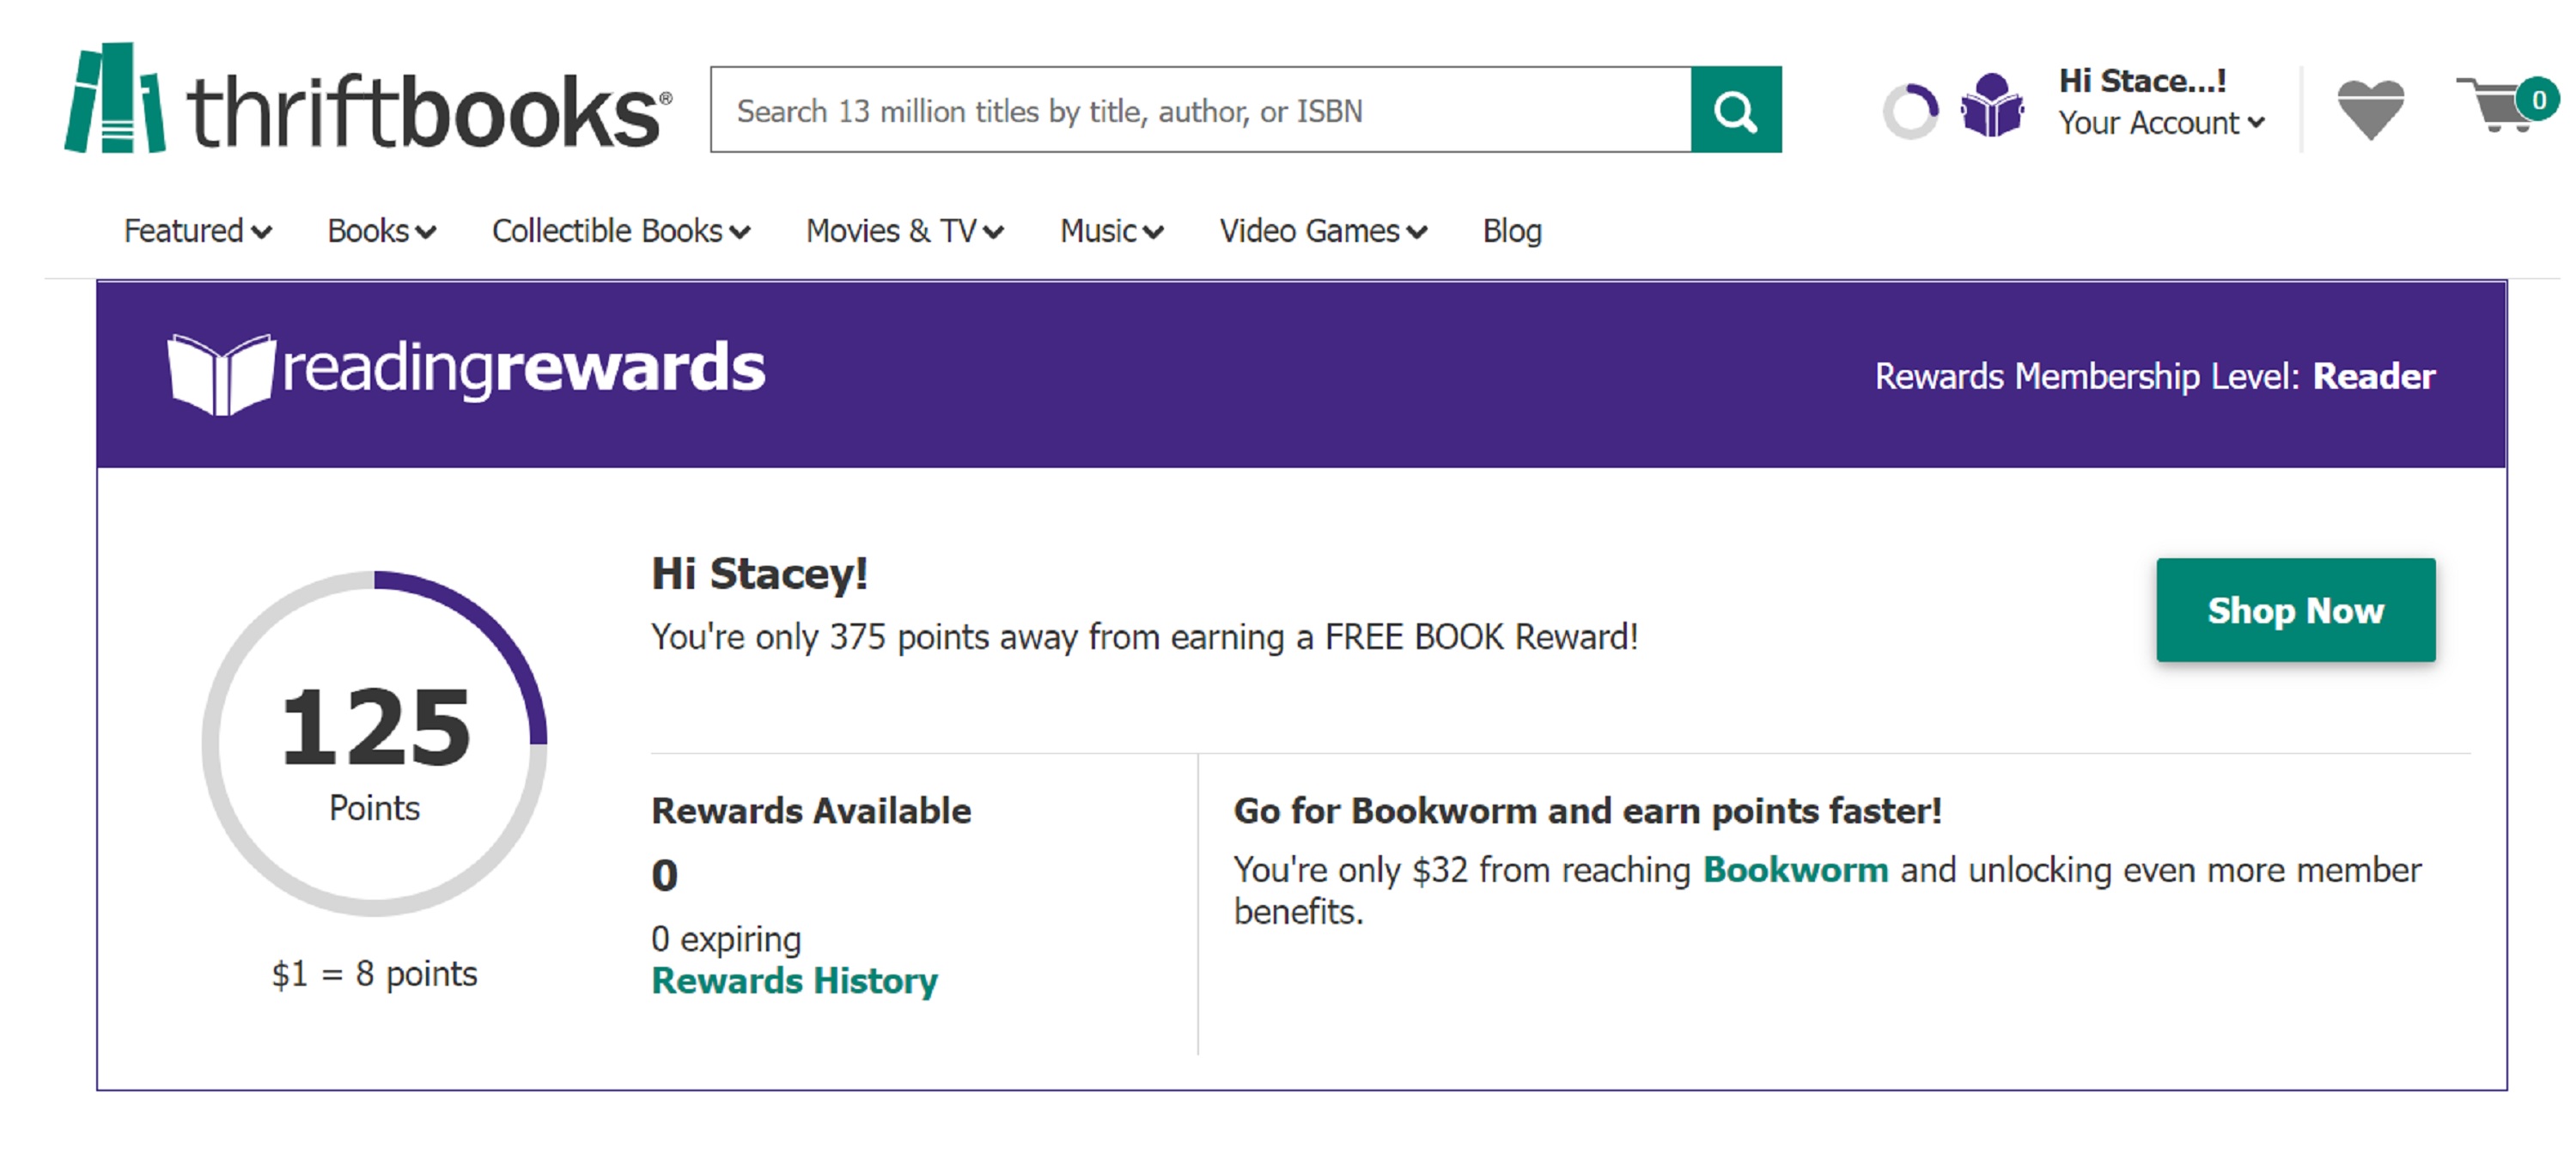This screenshot has height=1160, width=2576.
Task: Expand the Collectible Books menu
Action: (x=621, y=231)
